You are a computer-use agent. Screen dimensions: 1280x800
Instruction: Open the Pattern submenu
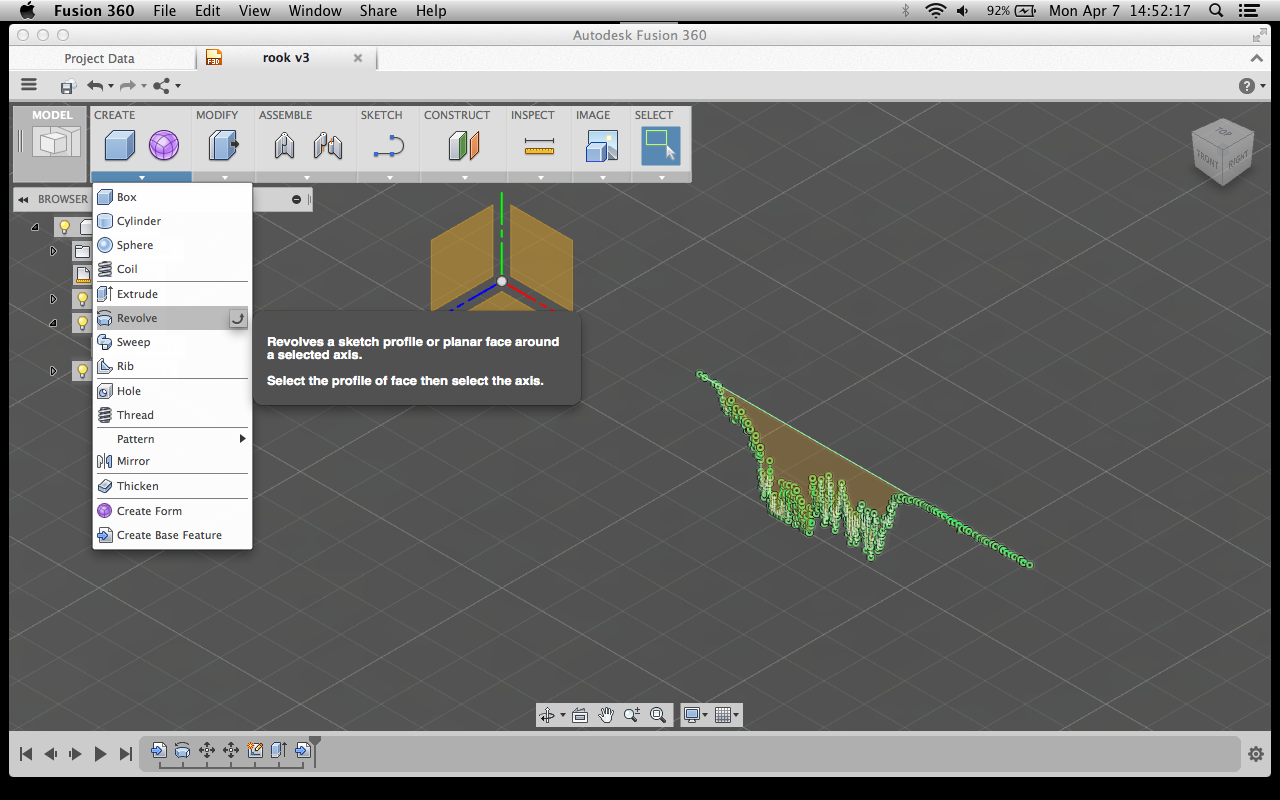pyautogui.click(x=172, y=439)
